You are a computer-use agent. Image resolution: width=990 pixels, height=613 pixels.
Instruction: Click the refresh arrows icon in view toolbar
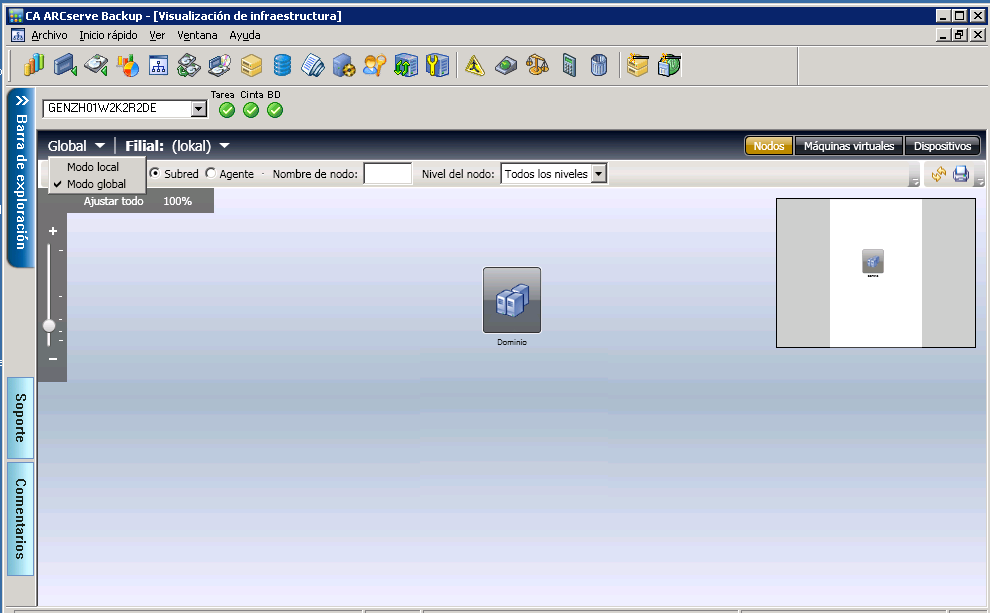coord(939,174)
